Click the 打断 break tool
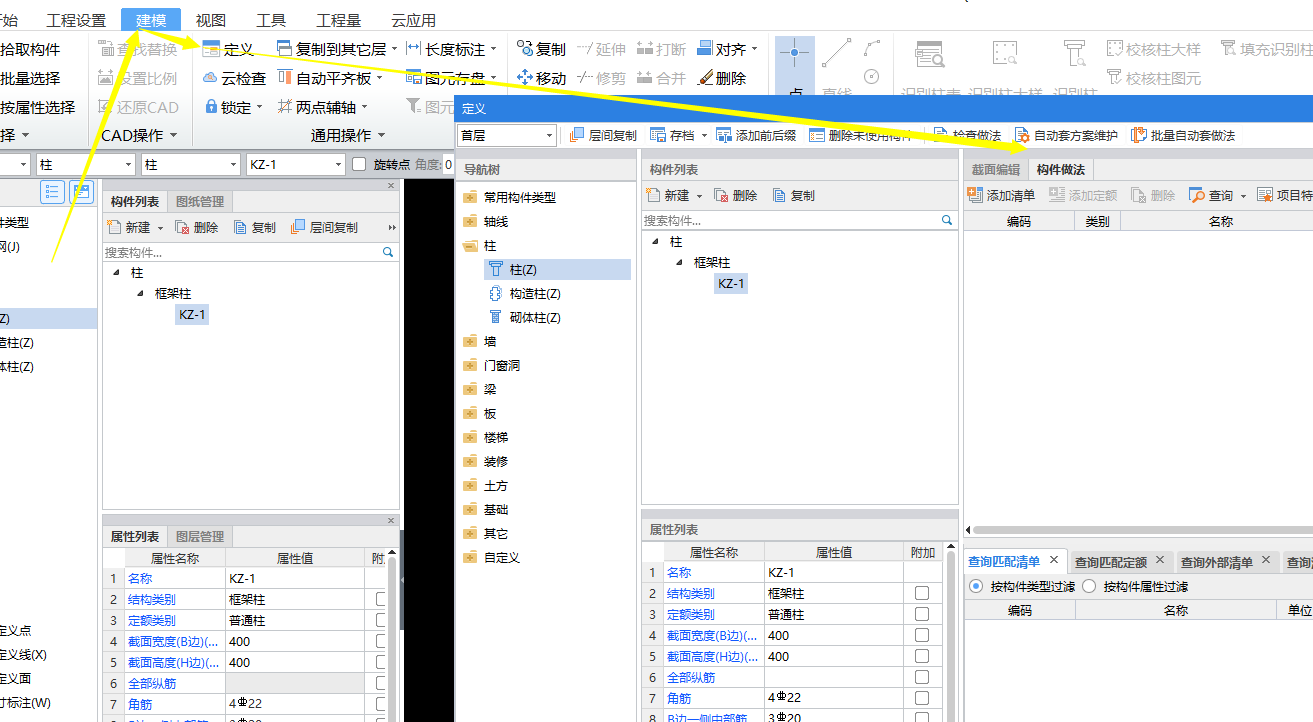 [x=661, y=49]
